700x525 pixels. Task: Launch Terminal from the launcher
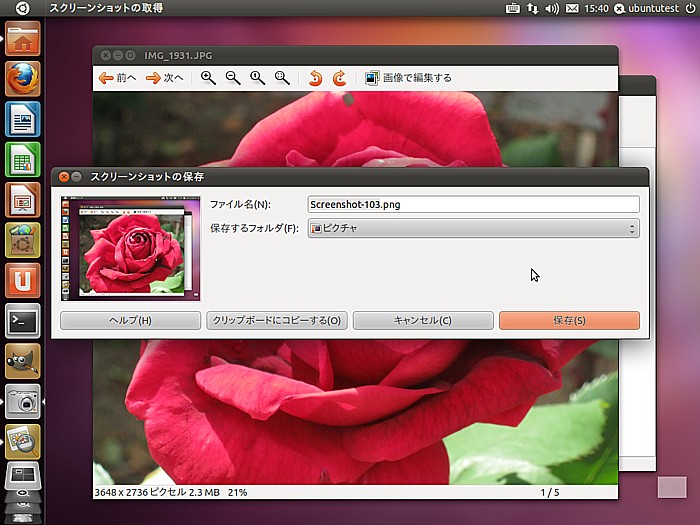[x=23, y=321]
